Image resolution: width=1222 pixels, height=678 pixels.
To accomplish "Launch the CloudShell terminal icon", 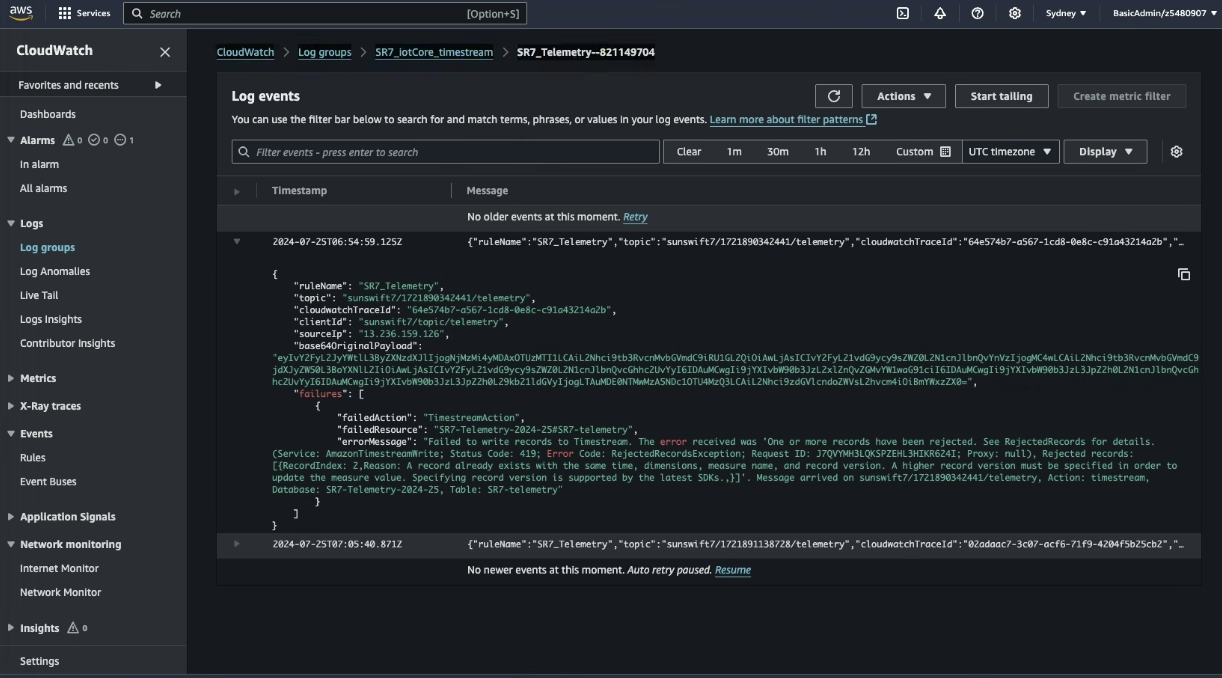I will [902, 13].
